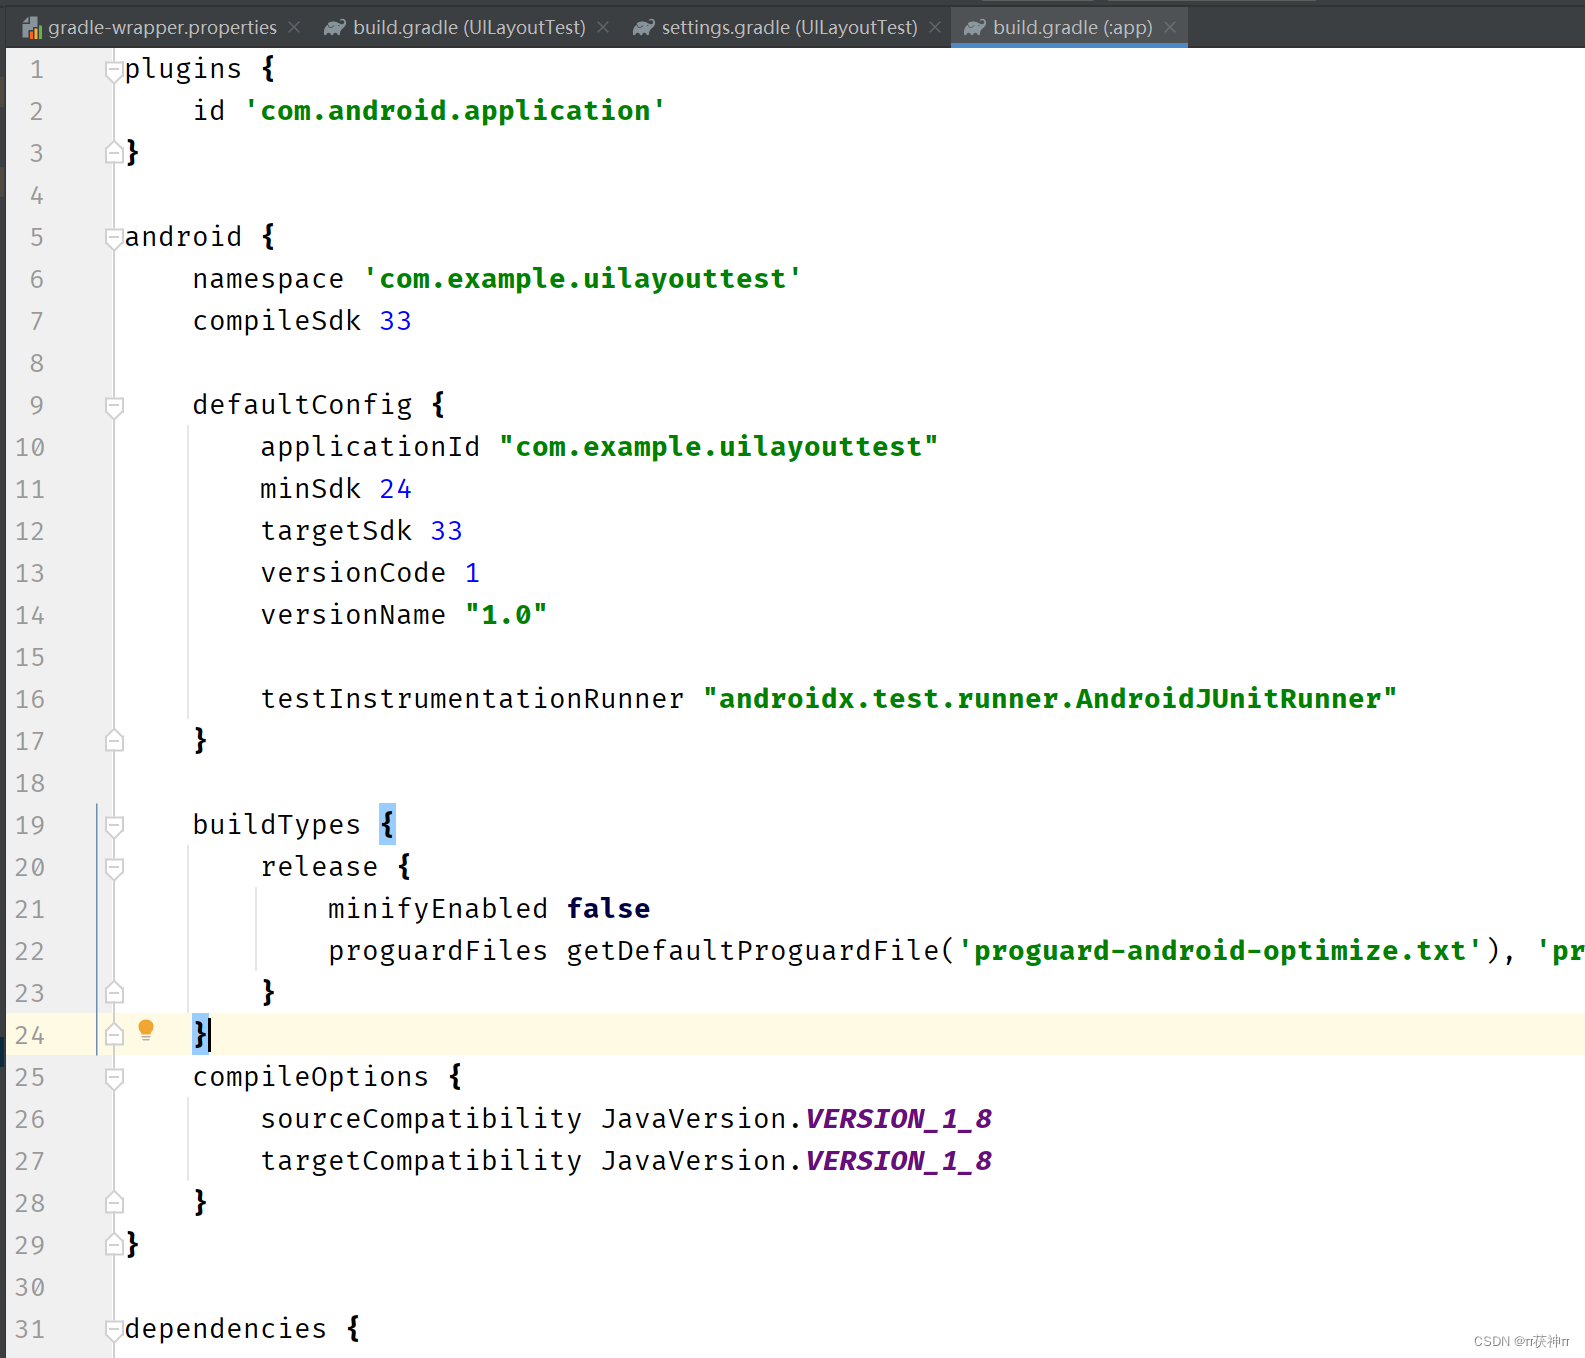Click versionName string "1.0"

coord(506,615)
